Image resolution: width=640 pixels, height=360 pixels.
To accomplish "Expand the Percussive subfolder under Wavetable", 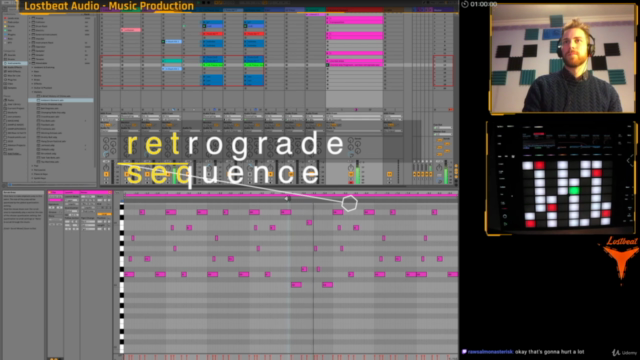I will 32,170.
